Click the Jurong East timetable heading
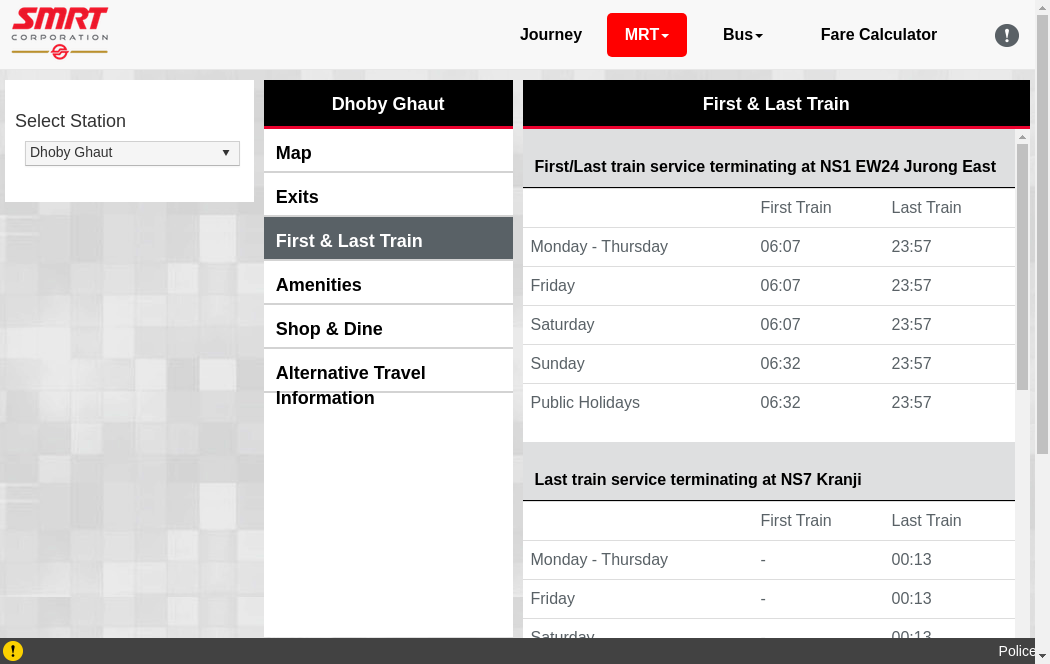The image size is (1050, 664). (765, 167)
